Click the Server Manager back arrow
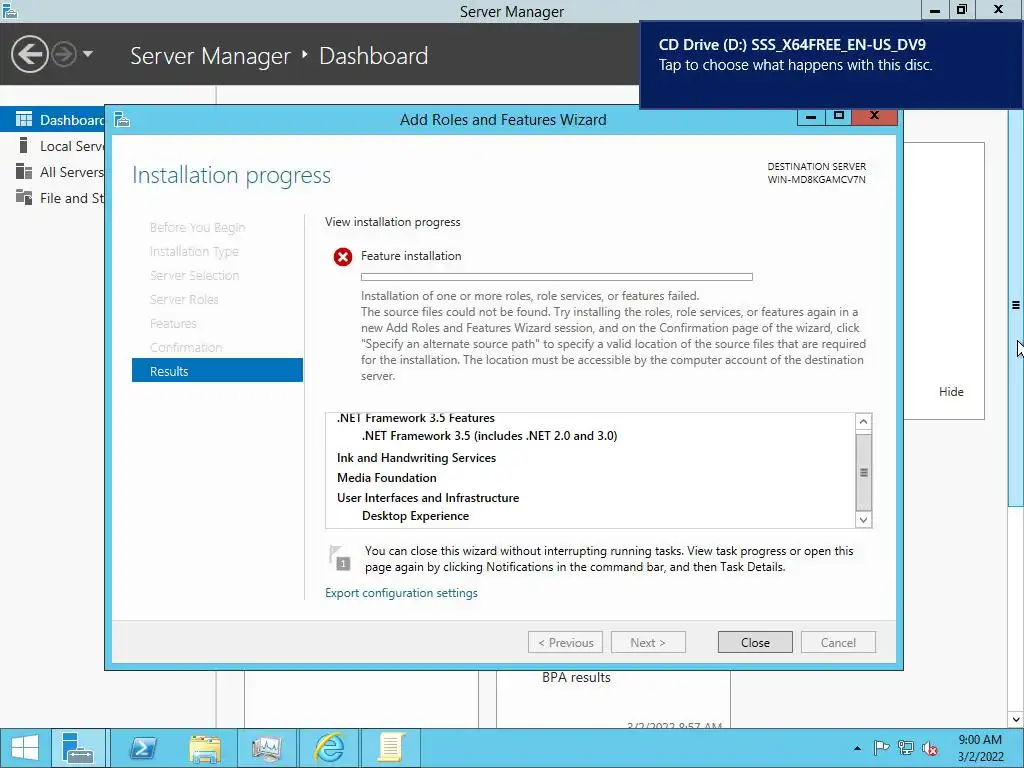Screen dimensions: 1024x768 click(29, 54)
